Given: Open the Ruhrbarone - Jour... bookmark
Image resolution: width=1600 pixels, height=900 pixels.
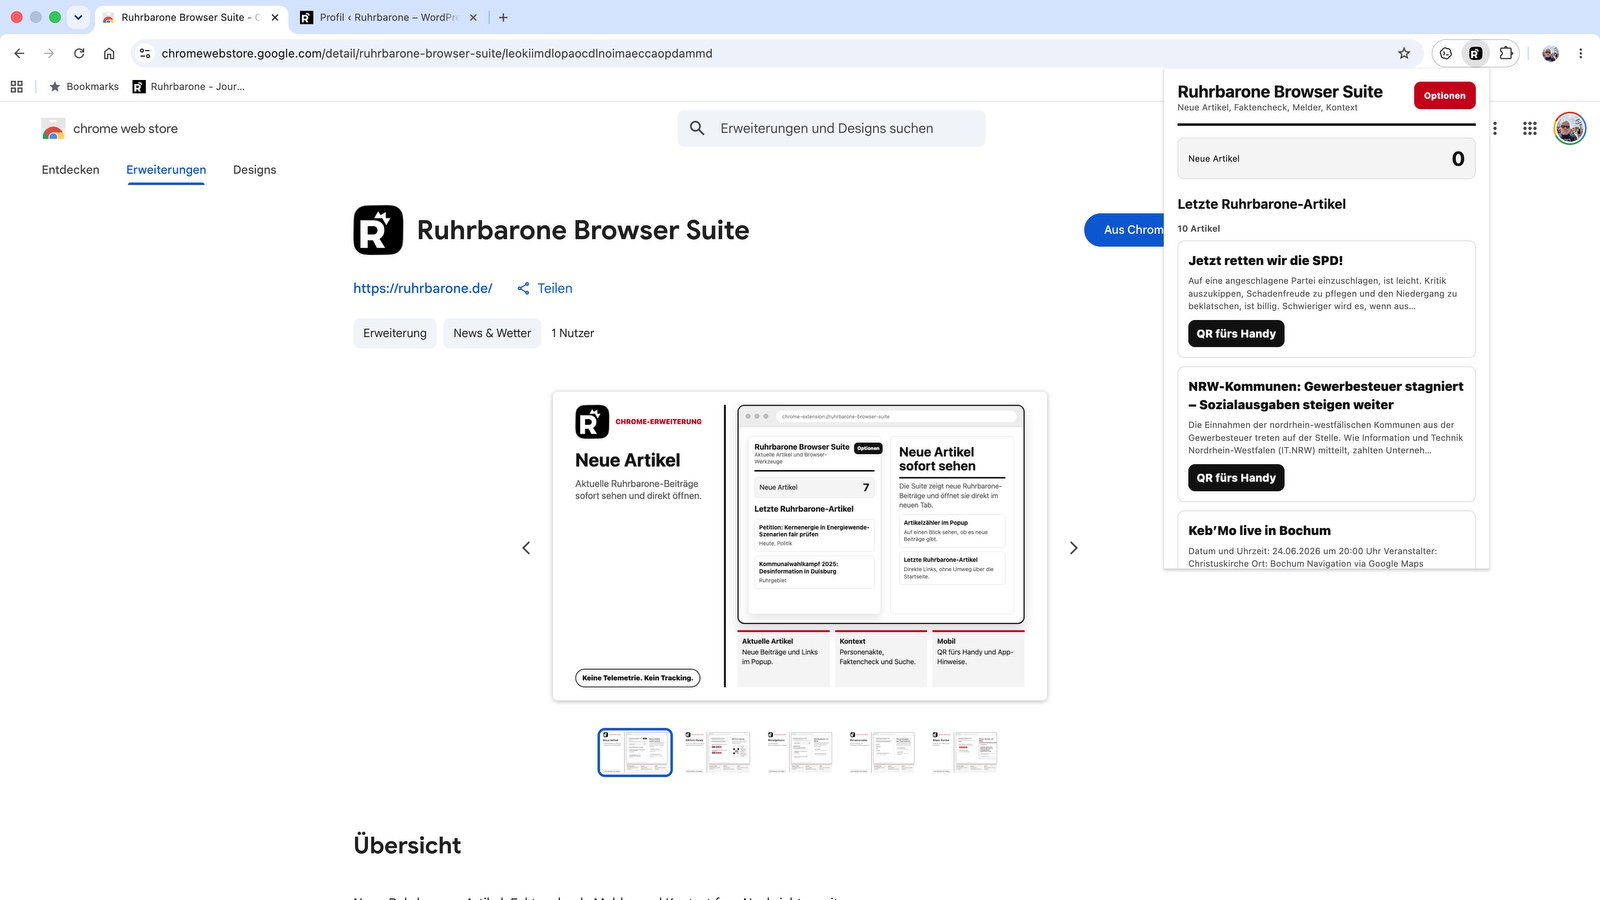Looking at the screenshot, I should point(189,87).
